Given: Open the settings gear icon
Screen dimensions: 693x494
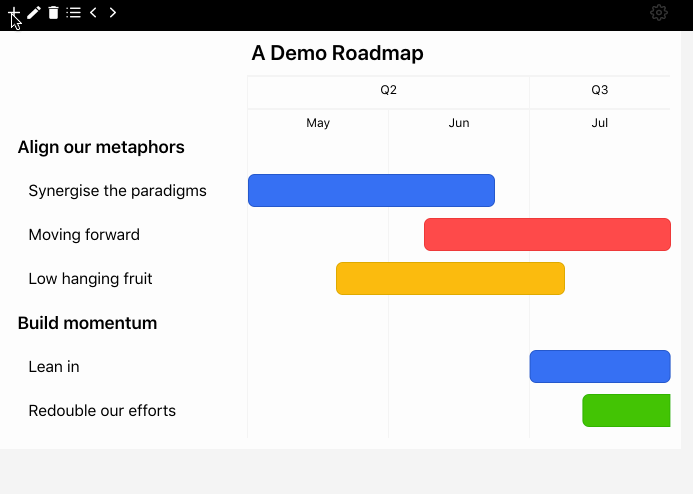Looking at the screenshot, I should click(x=659, y=13).
